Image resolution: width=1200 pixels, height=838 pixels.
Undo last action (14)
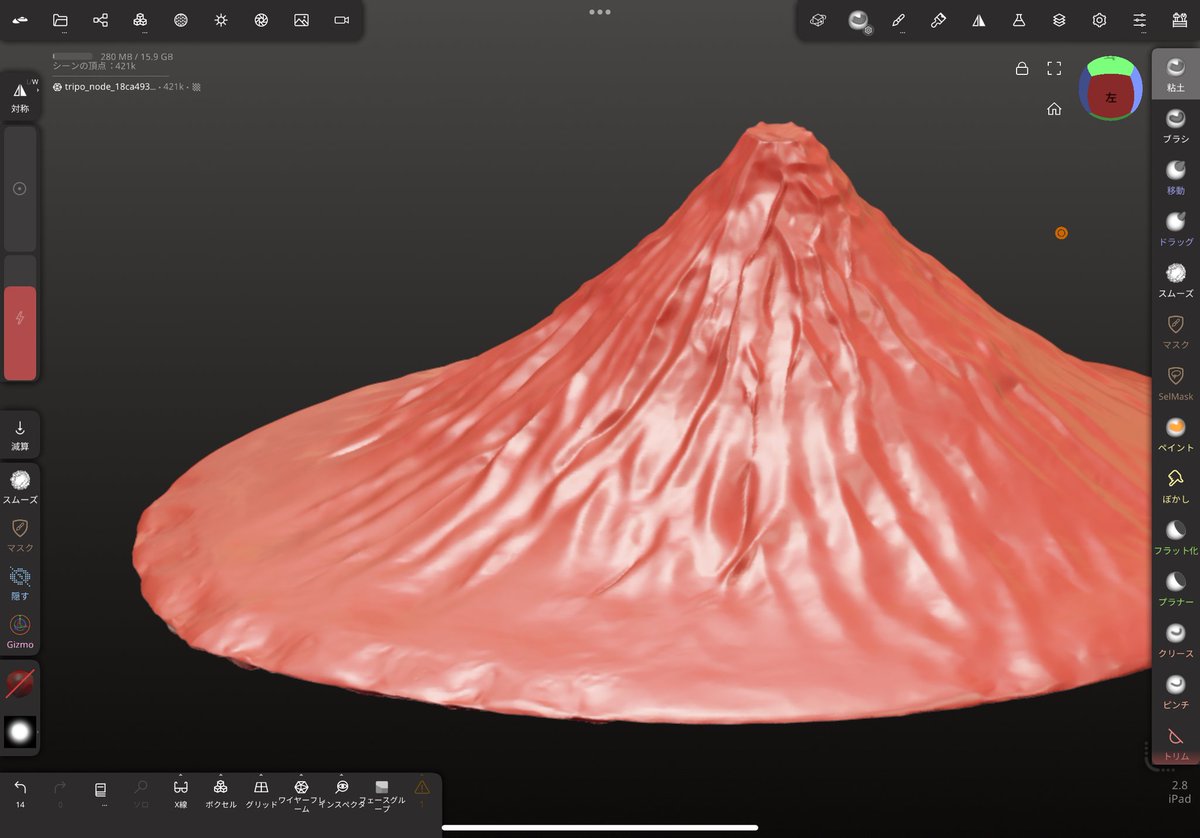[20, 794]
